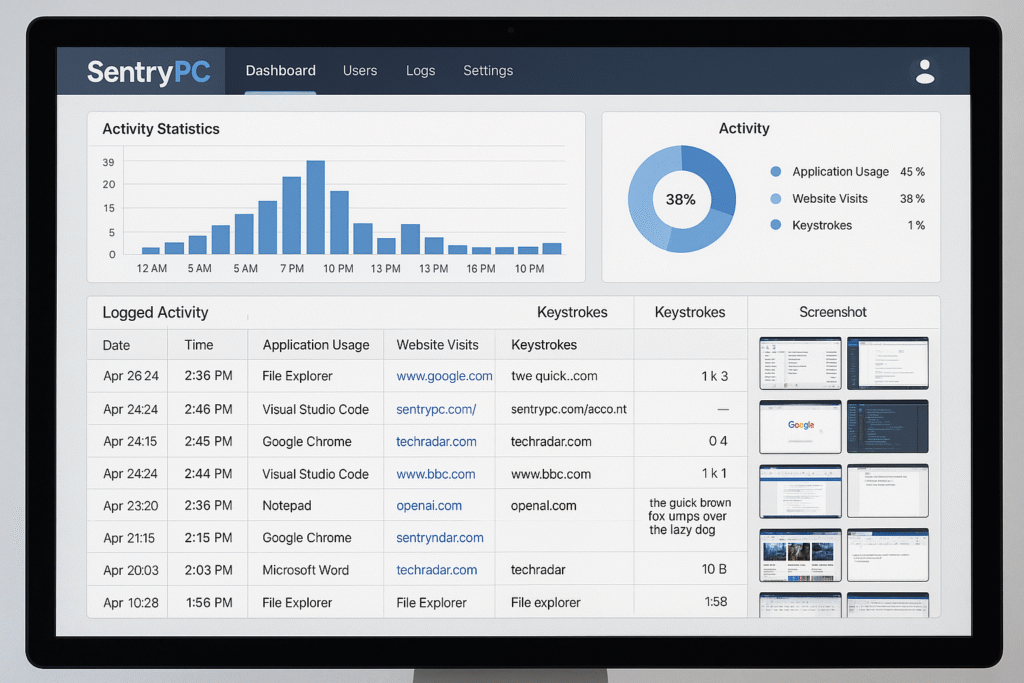Click the Keystrokes legend dot
1024x683 pixels.
coord(776,226)
